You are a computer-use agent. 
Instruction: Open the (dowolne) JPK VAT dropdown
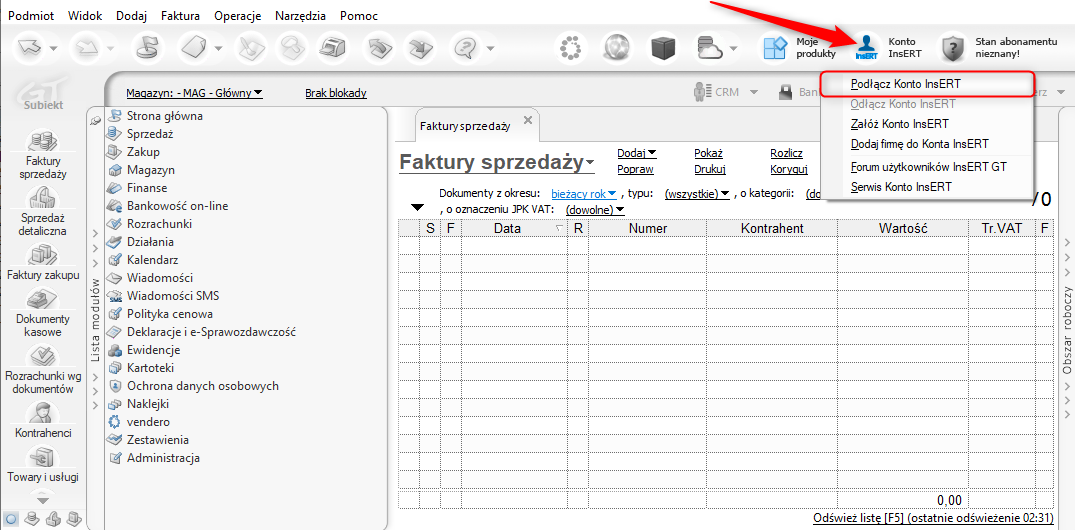pyautogui.click(x=595, y=210)
